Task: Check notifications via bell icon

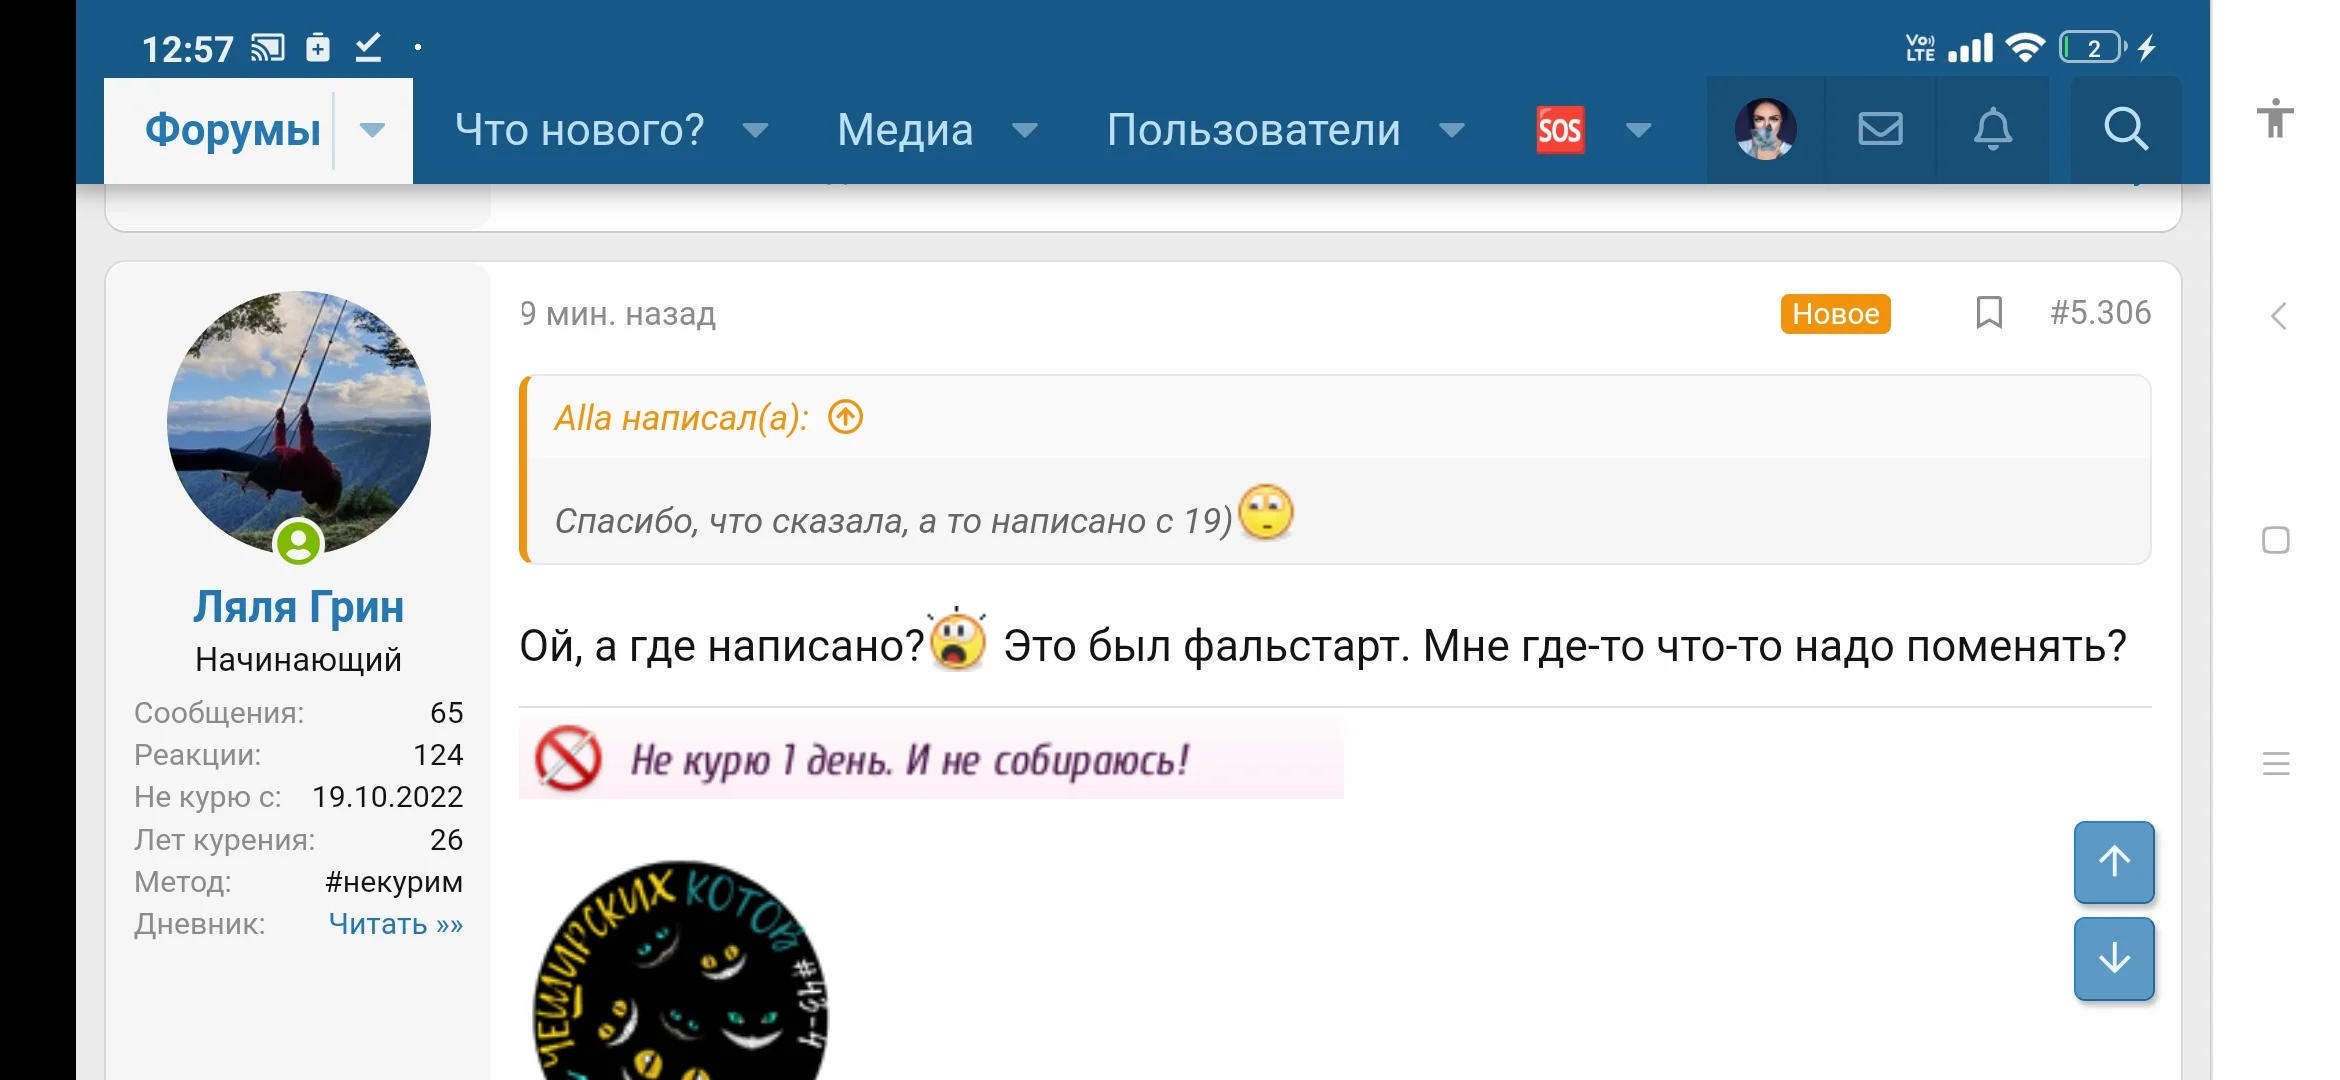Action: pyautogui.click(x=1993, y=130)
